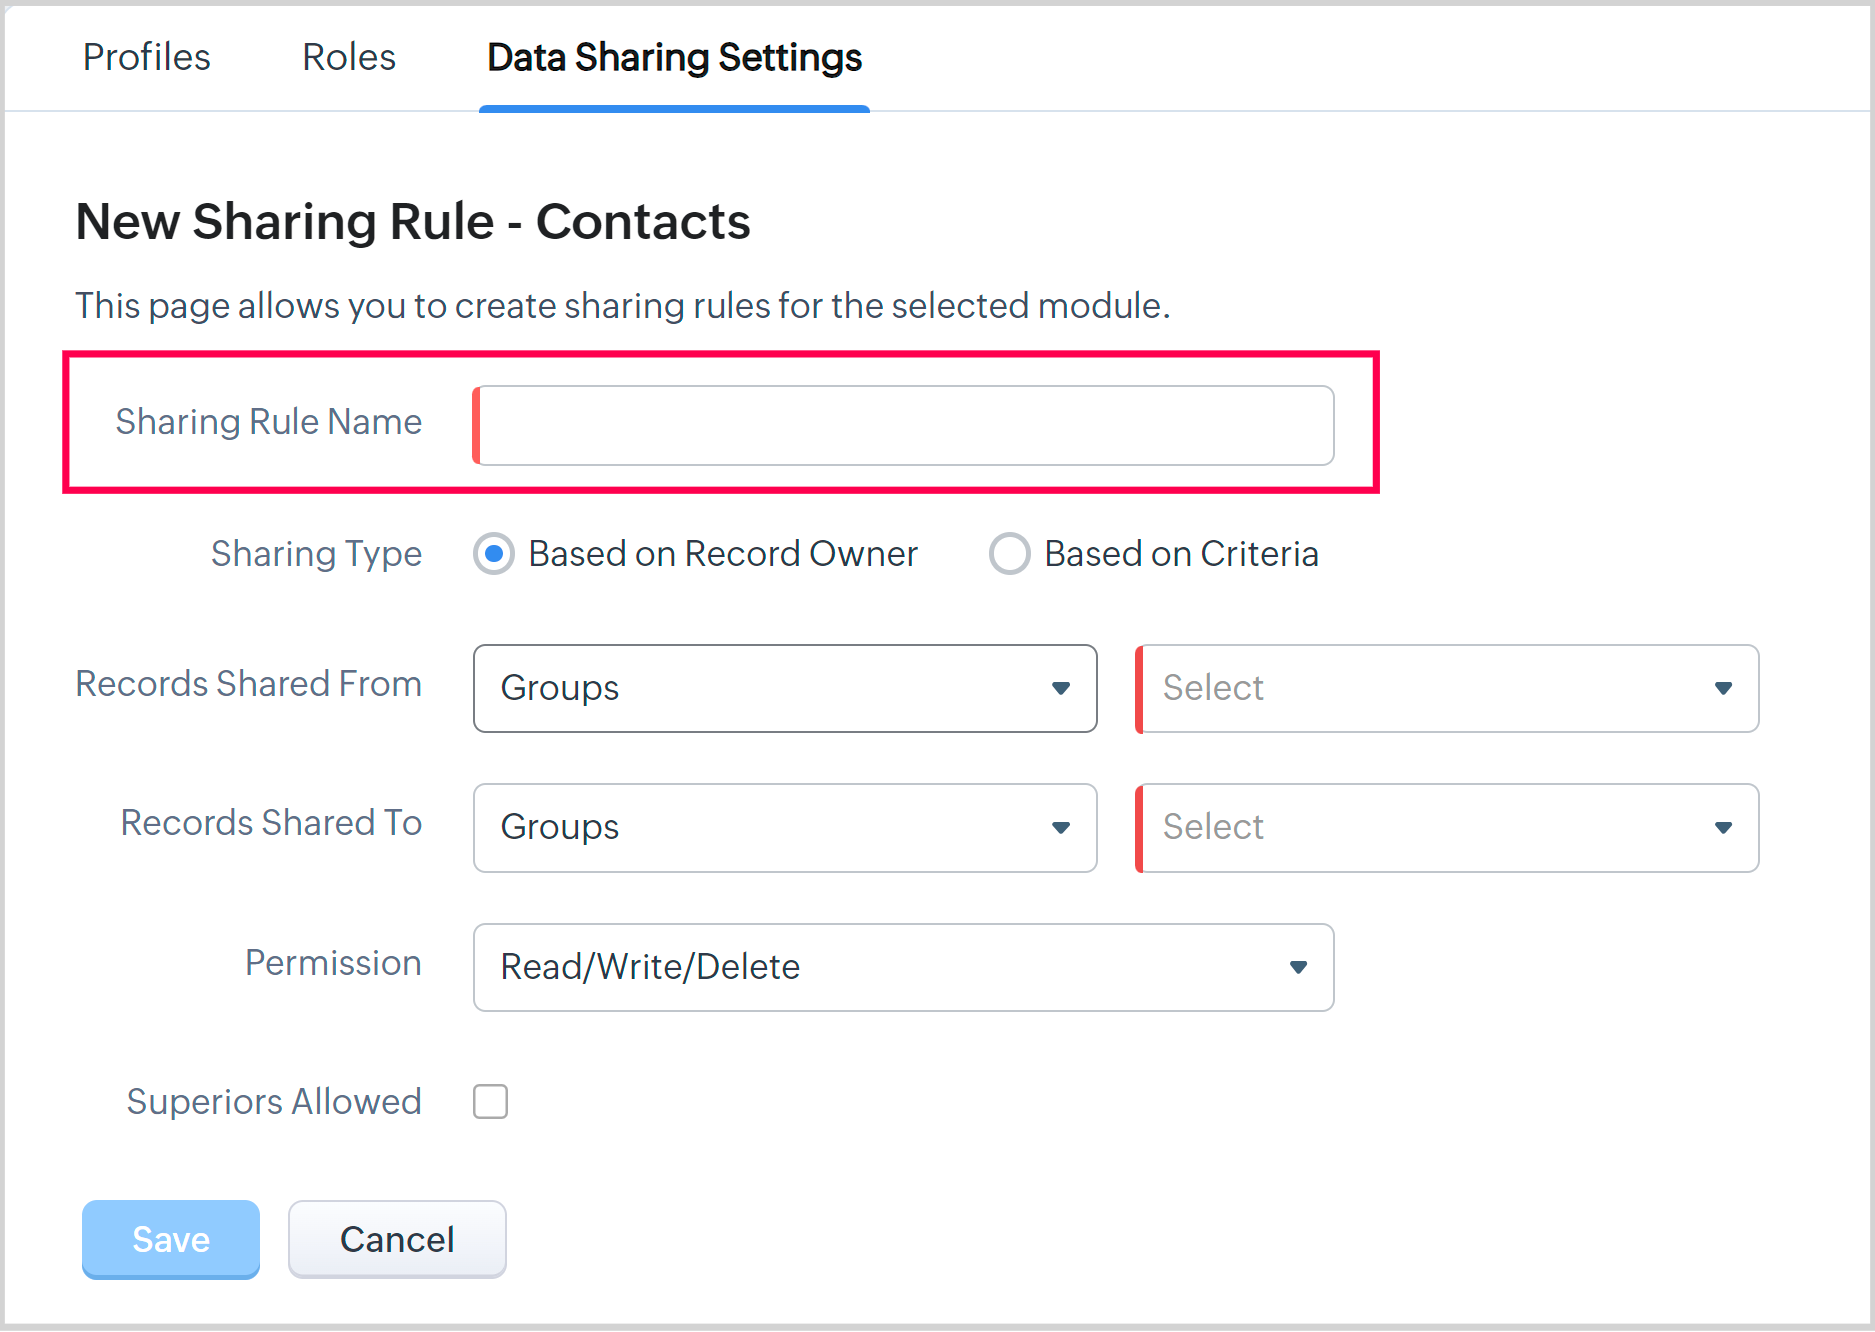Select the Data Sharing Settings tab
This screenshot has width=1875, height=1332.
point(674,57)
